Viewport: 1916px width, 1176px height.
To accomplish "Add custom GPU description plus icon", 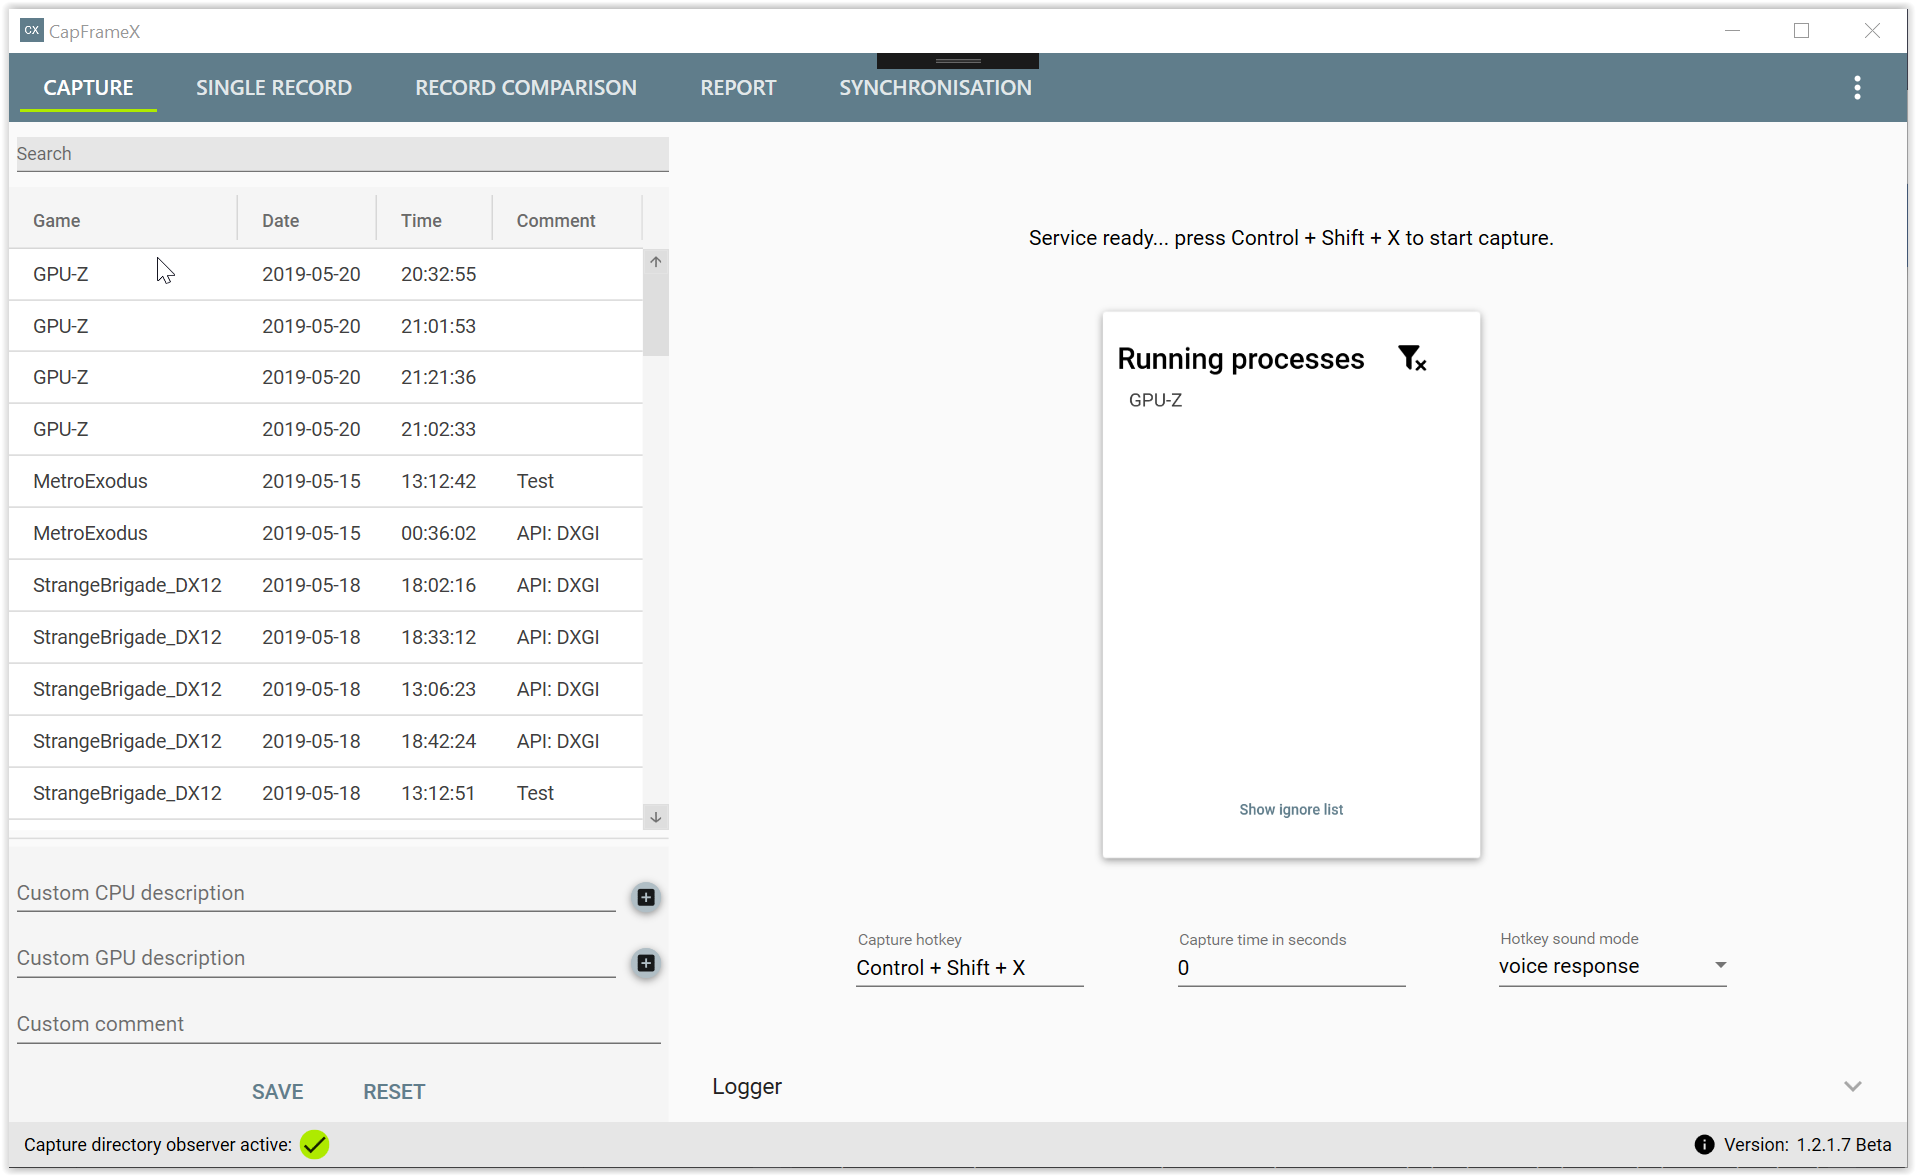I will [646, 963].
